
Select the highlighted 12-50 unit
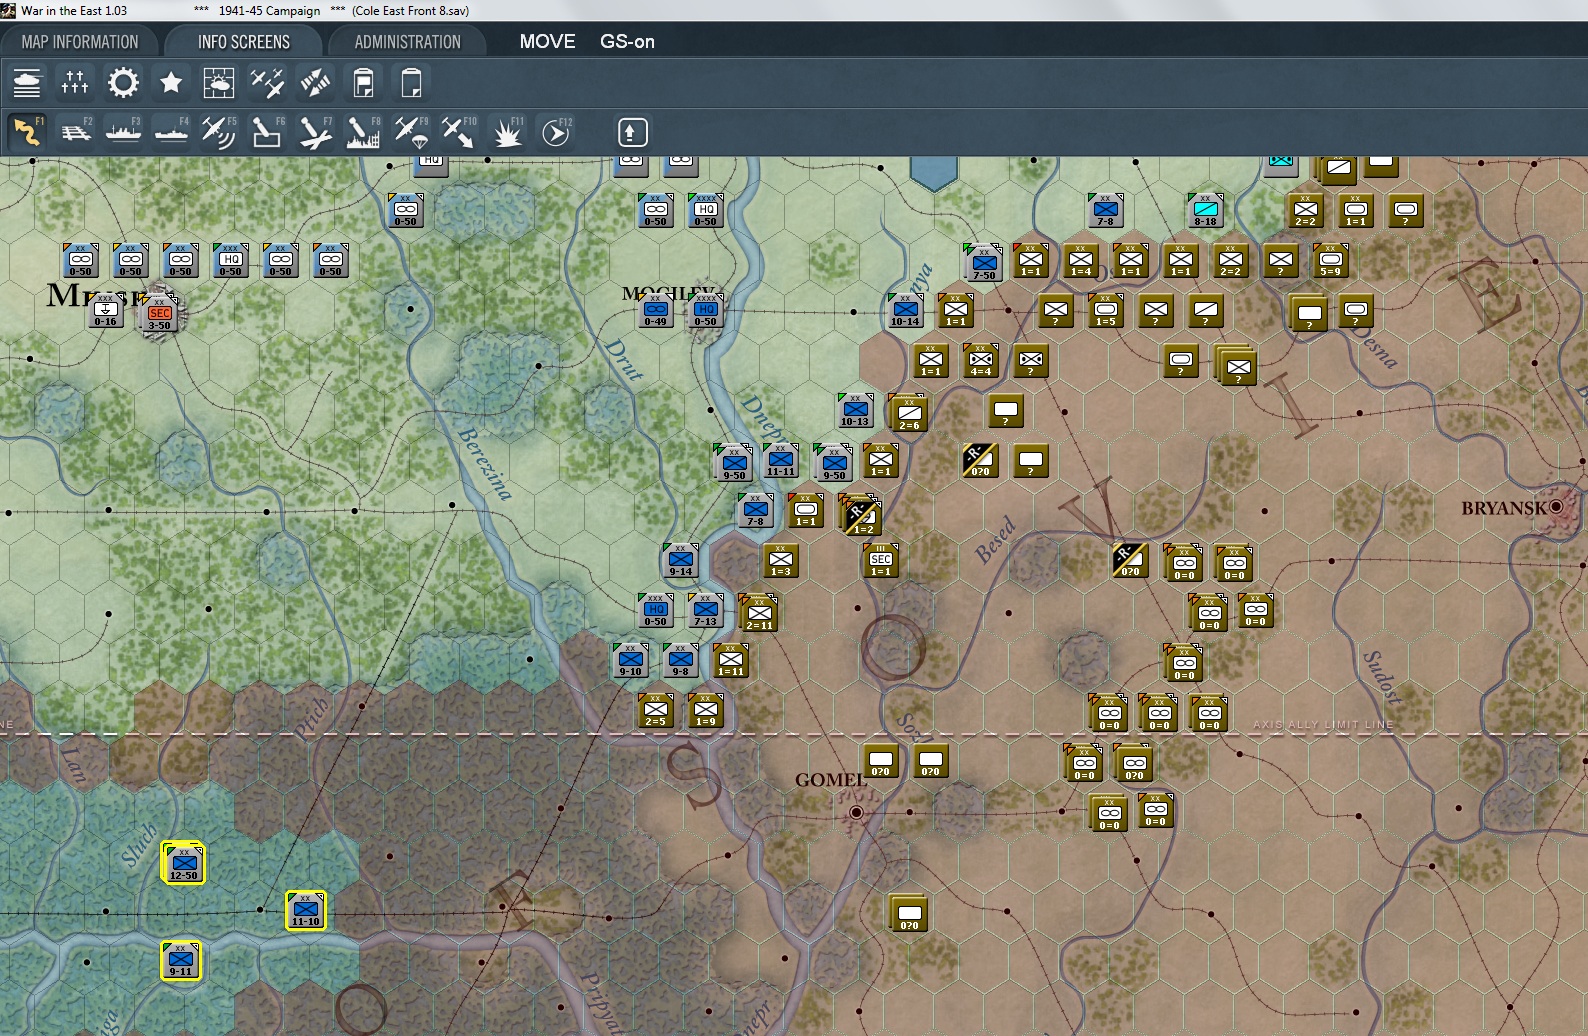click(183, 862)
